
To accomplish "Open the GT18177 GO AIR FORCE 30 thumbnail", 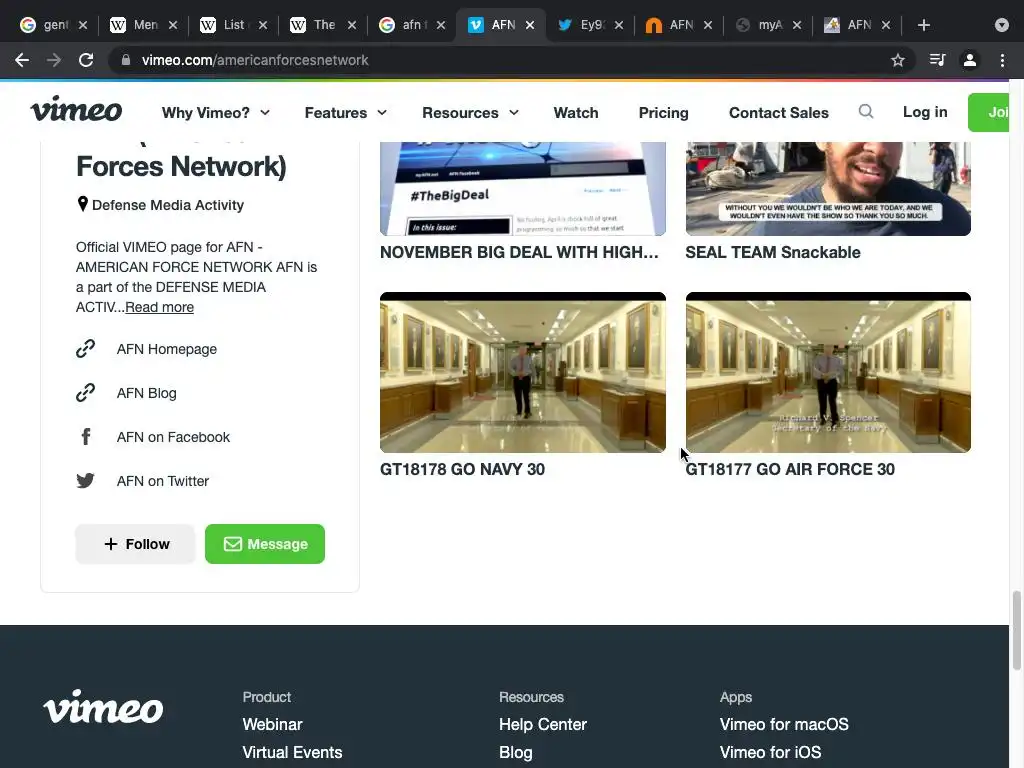I will (828, 372).
